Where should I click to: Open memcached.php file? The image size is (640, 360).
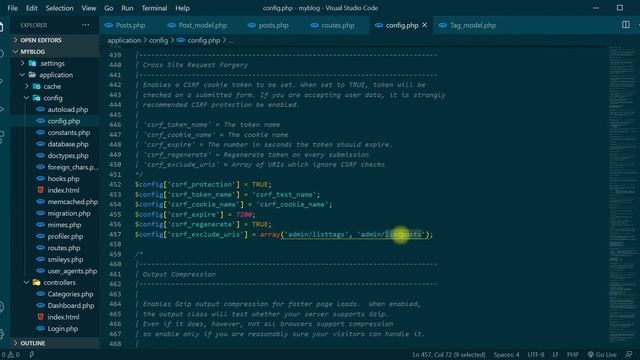click(72, 202)
